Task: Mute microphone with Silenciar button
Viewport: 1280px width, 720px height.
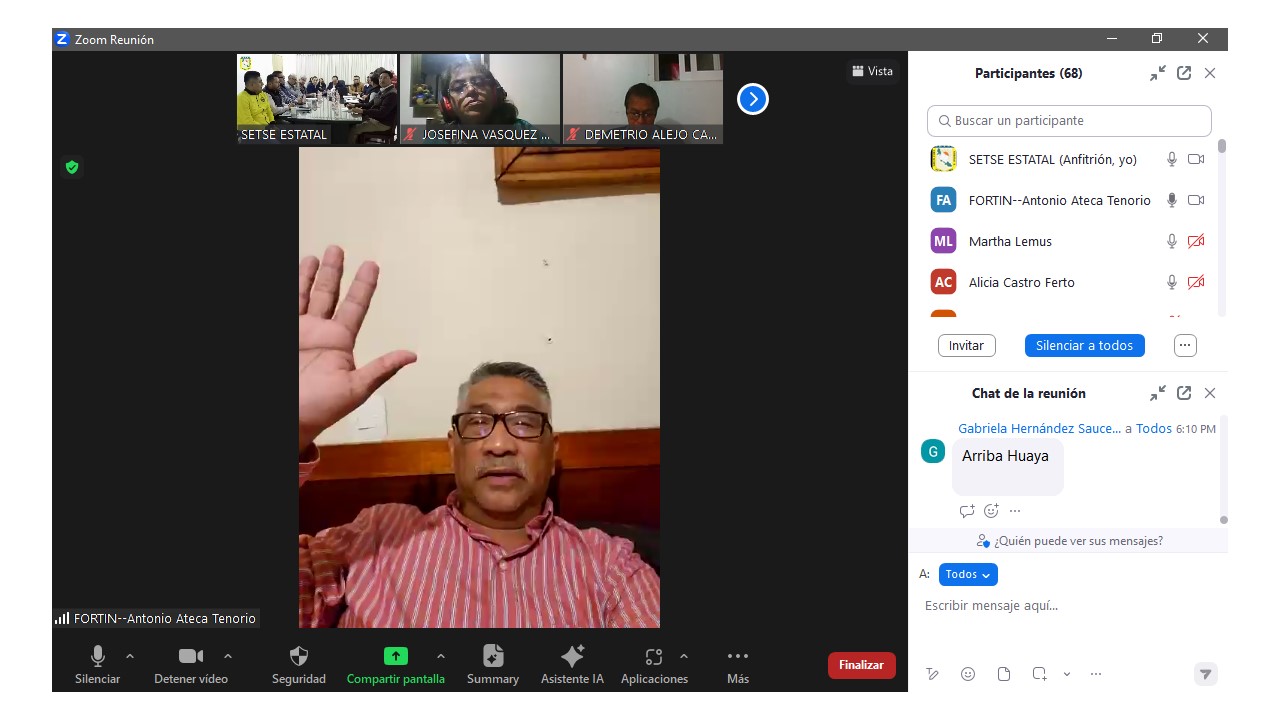Action: click(97, 657)
